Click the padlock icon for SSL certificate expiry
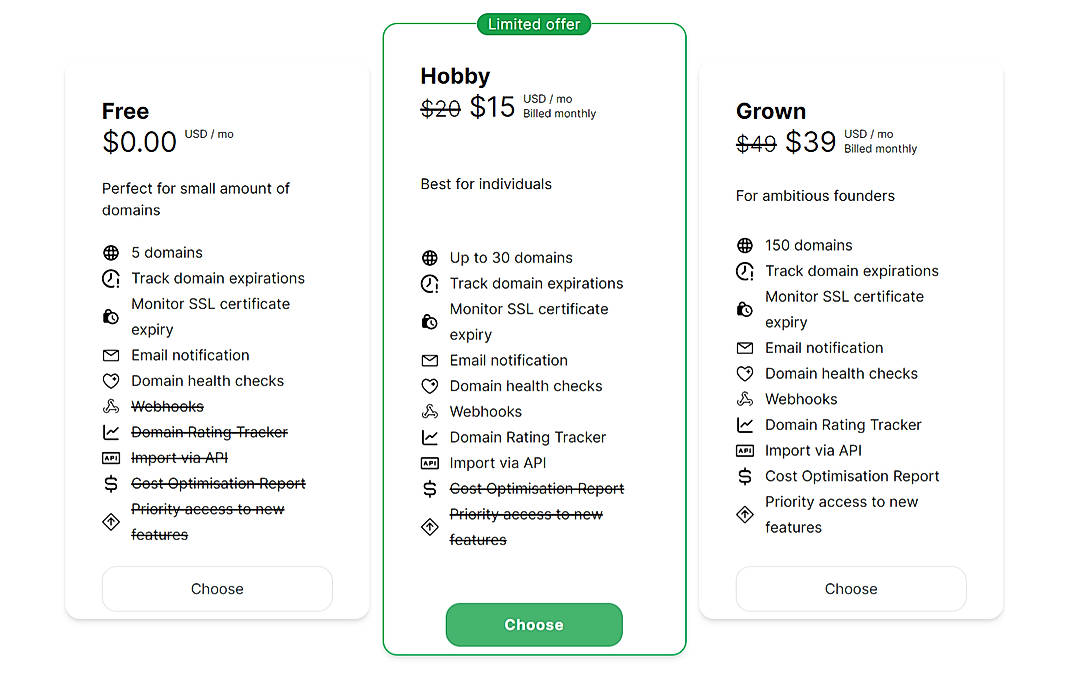 point(111,318)
